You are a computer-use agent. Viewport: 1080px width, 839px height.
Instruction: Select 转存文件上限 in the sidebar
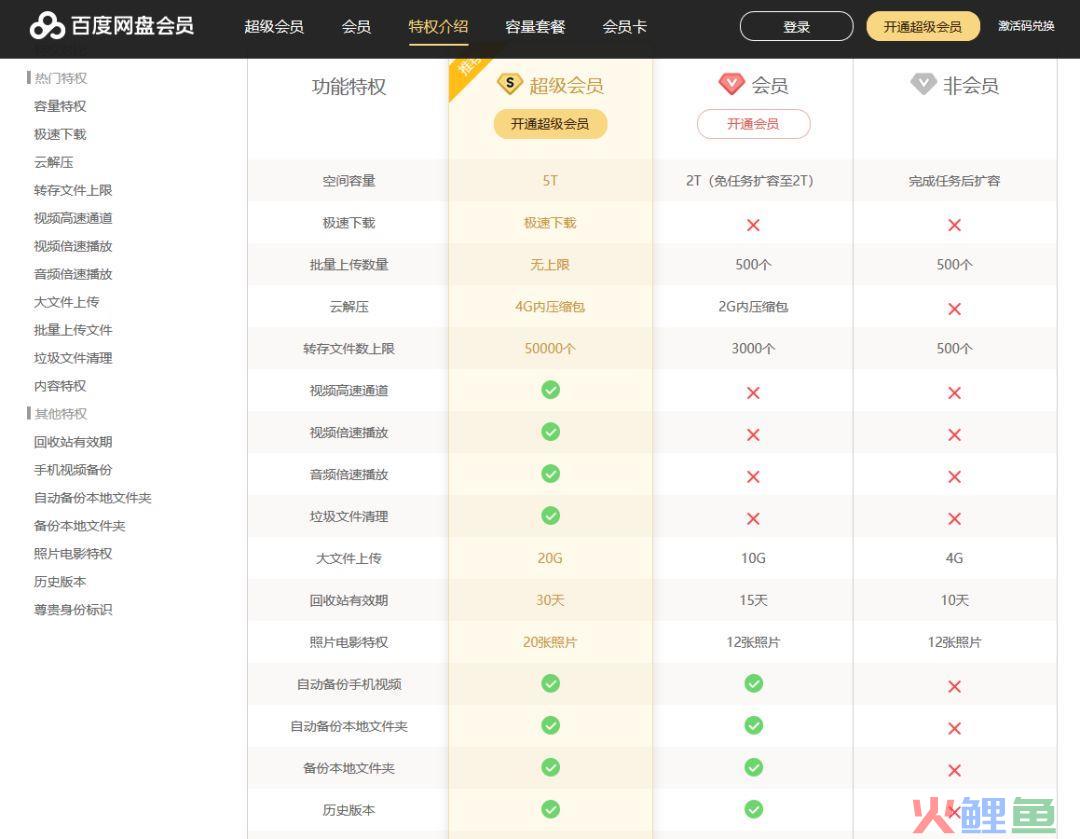(x=73, y=190)
